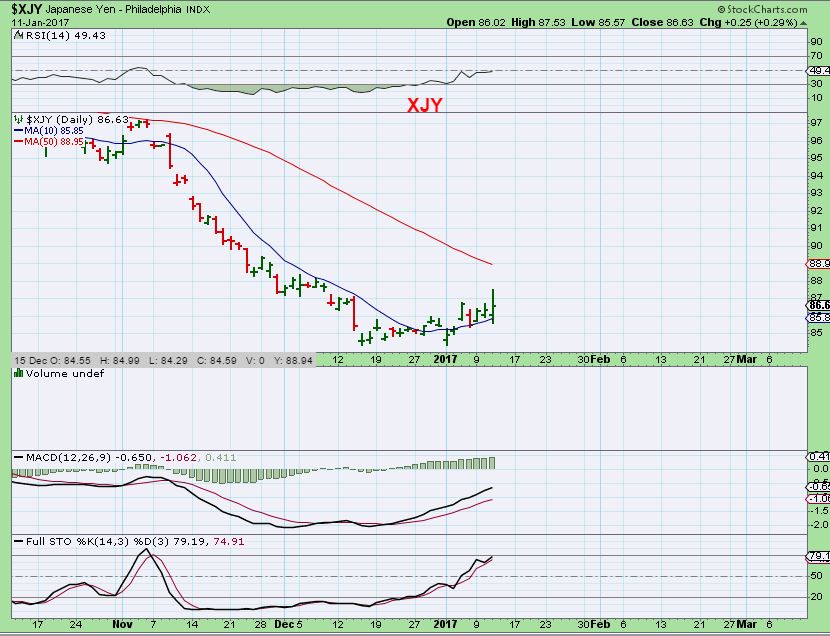Click the $XJY Daily price bars legend icon
The image size is (830, 636).
click(x=17, y=119)
